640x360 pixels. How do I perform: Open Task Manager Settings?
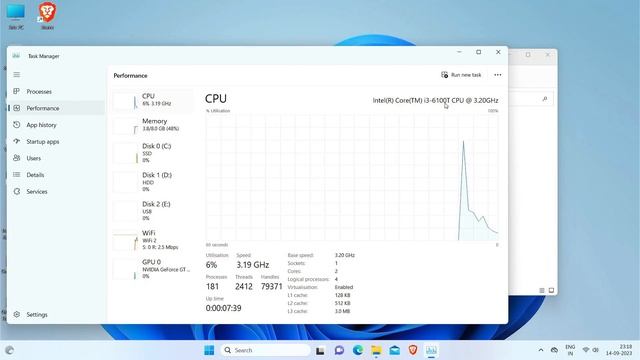pyautogui.click(x=56, y=314)
